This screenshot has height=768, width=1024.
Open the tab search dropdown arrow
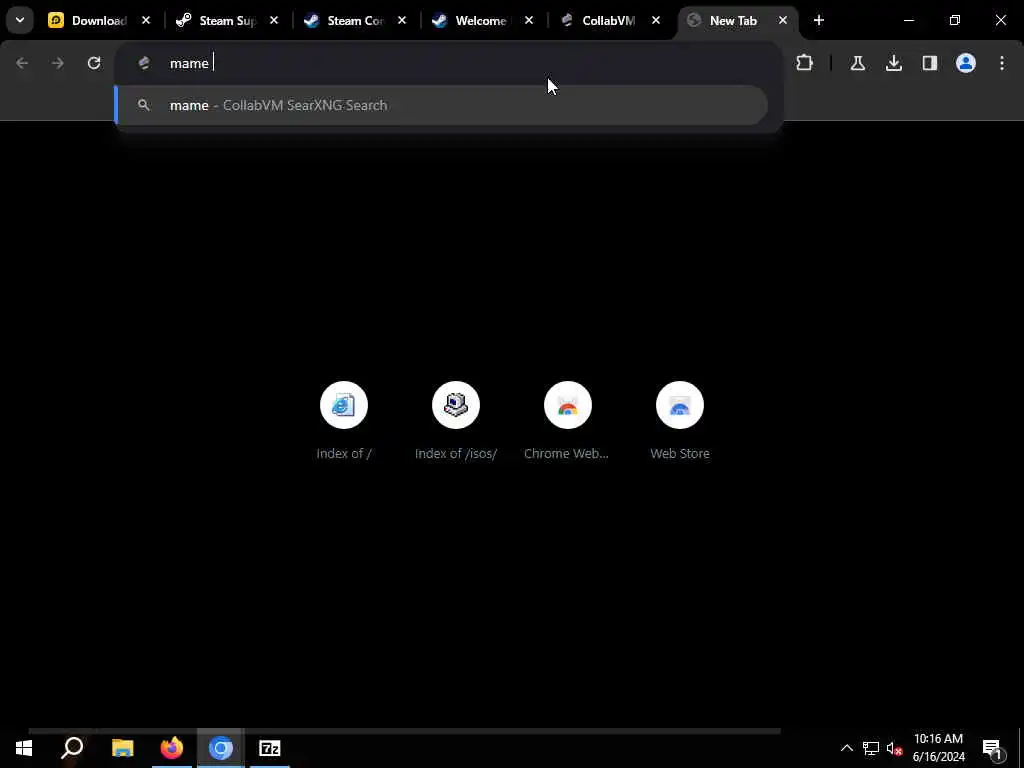(20, 20)
